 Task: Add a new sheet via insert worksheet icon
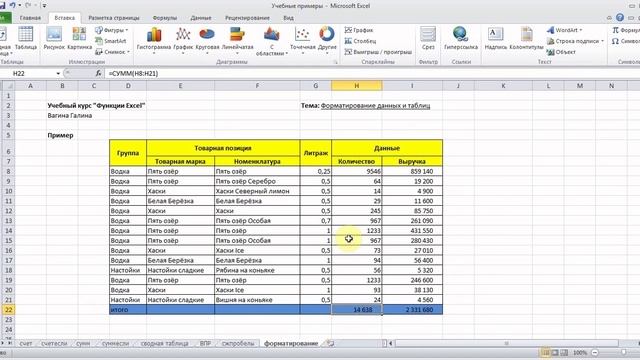[331, 344]
